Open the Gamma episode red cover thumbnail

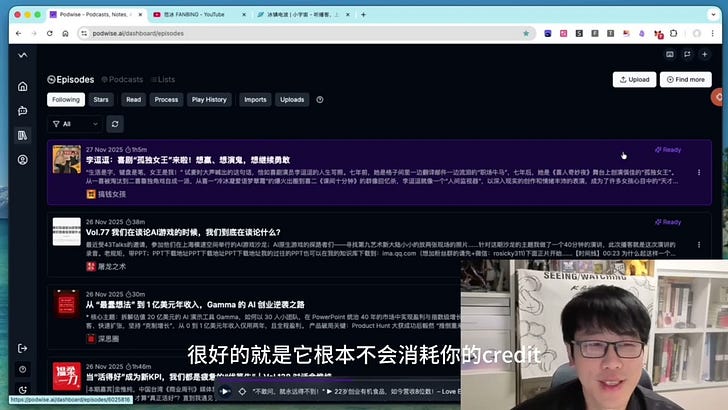pyautogui.click(x=66, y=304)
